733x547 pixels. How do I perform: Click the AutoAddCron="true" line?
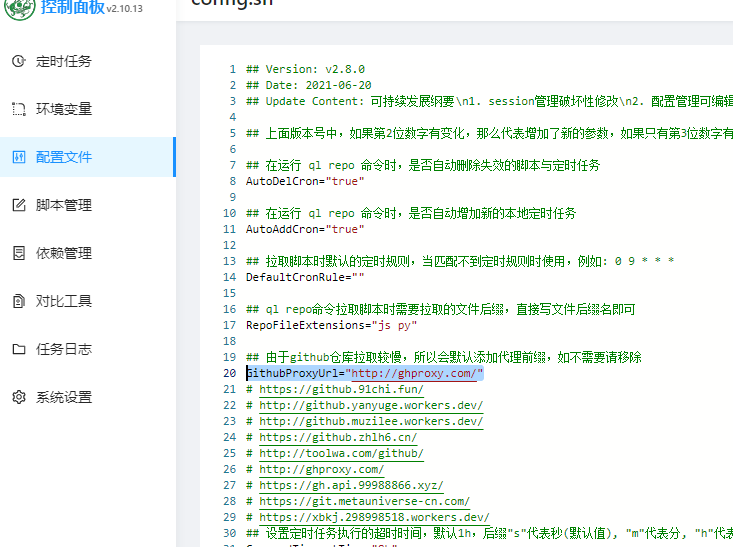[305, 229]
